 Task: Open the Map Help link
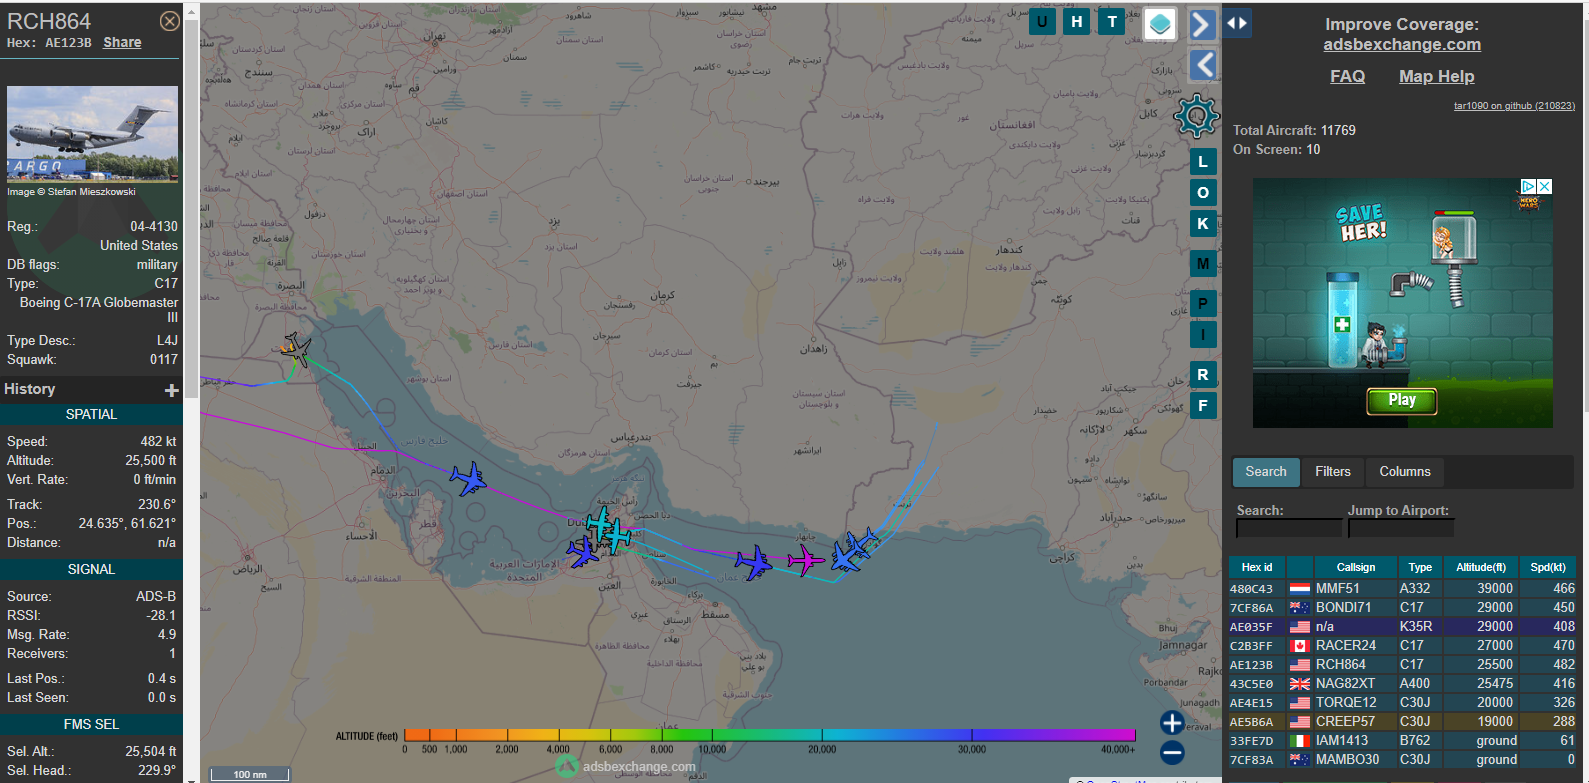coord(1436,76)
